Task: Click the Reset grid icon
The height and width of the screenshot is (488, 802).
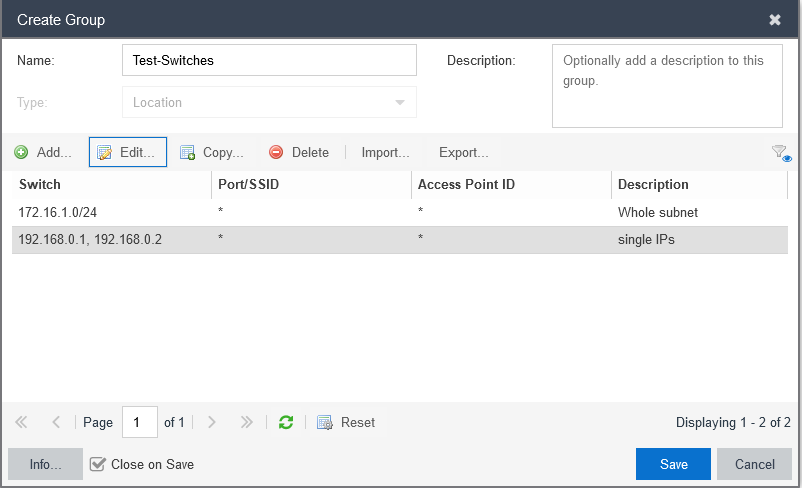Action: [x=325, y=422]
